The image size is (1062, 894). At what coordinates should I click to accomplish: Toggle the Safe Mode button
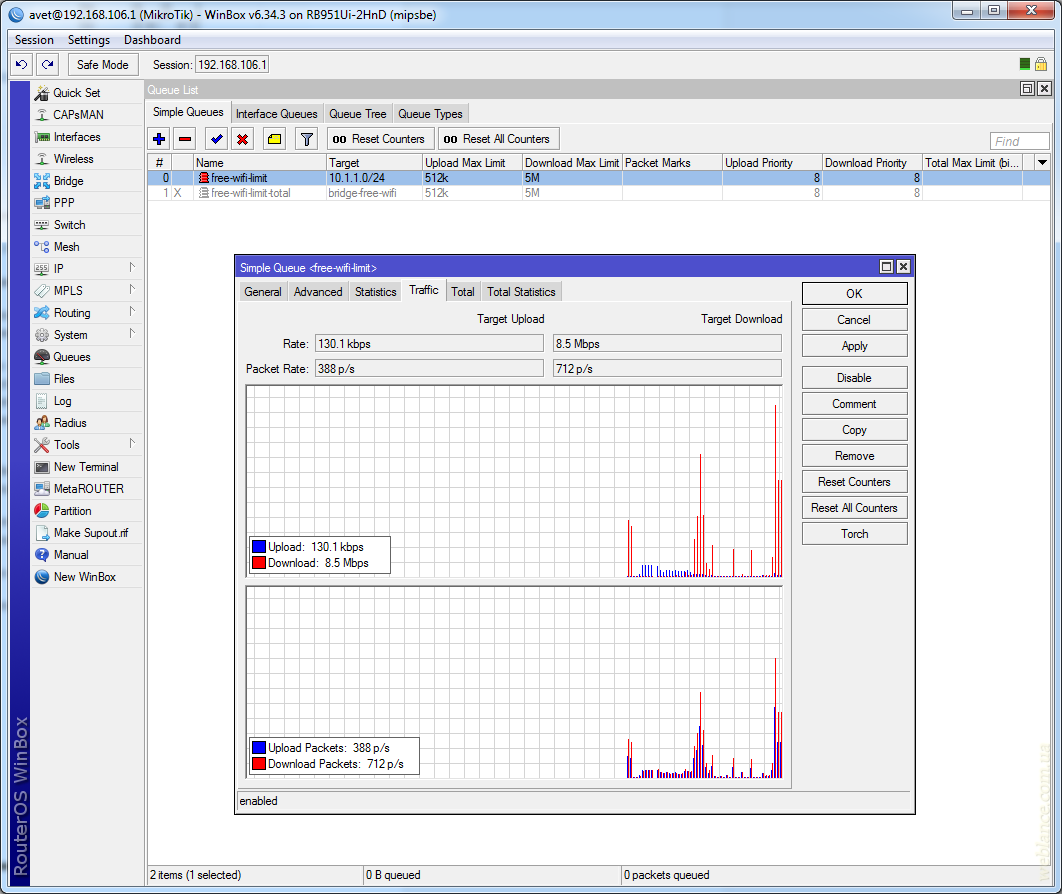coord(102,64)
